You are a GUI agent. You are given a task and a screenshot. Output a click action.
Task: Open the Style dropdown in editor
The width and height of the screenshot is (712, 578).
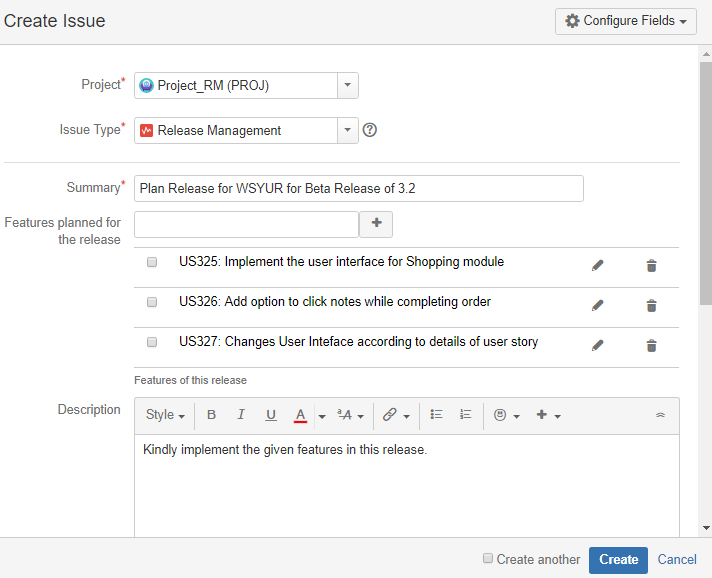point(165,415)
